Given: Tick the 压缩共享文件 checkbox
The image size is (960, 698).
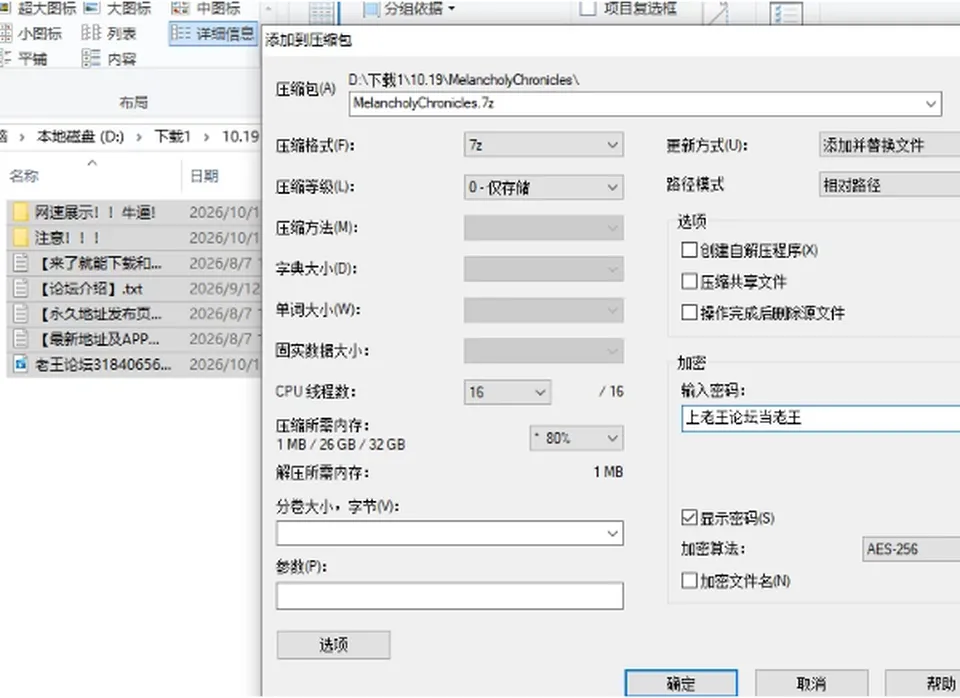Looking at the screenshot, I should [x=689, y=281].
